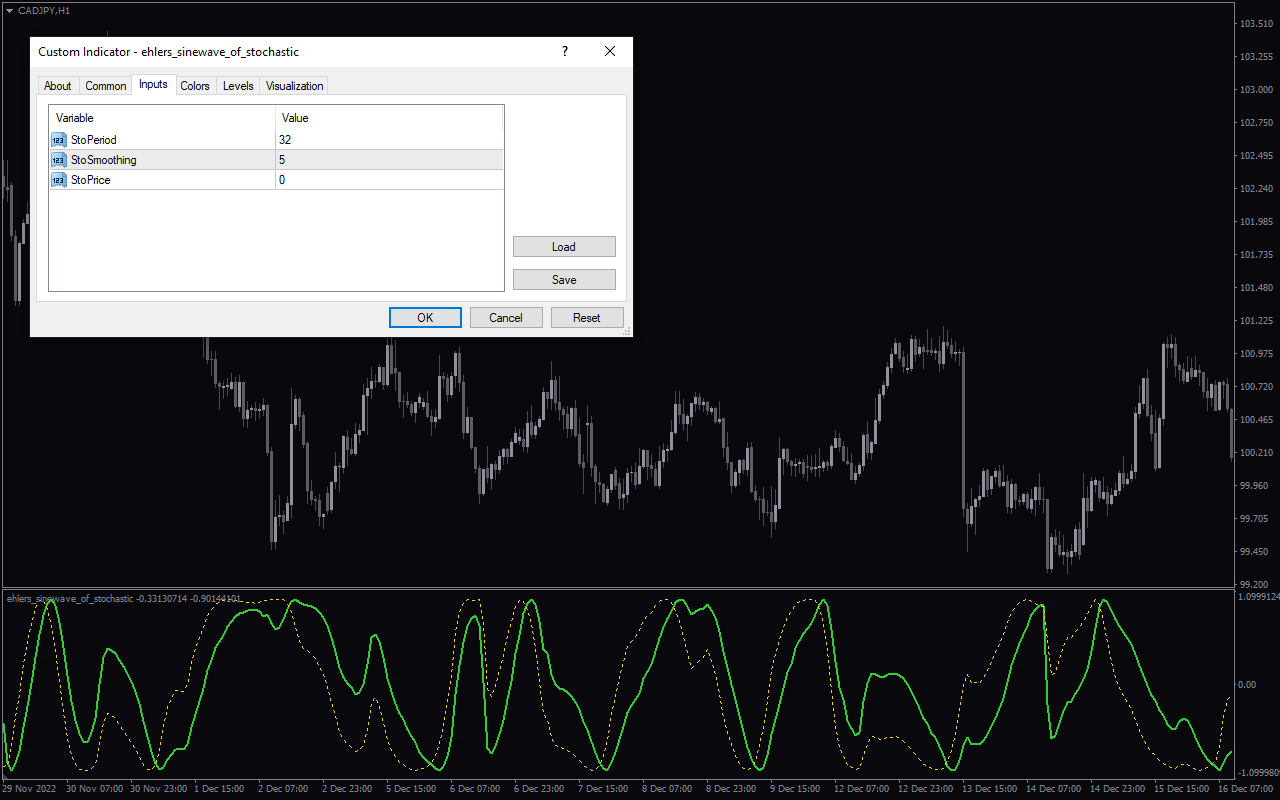Click the StoPrice variable name
The height and width of the screenshot is (800, 1280).
(90, 180)
